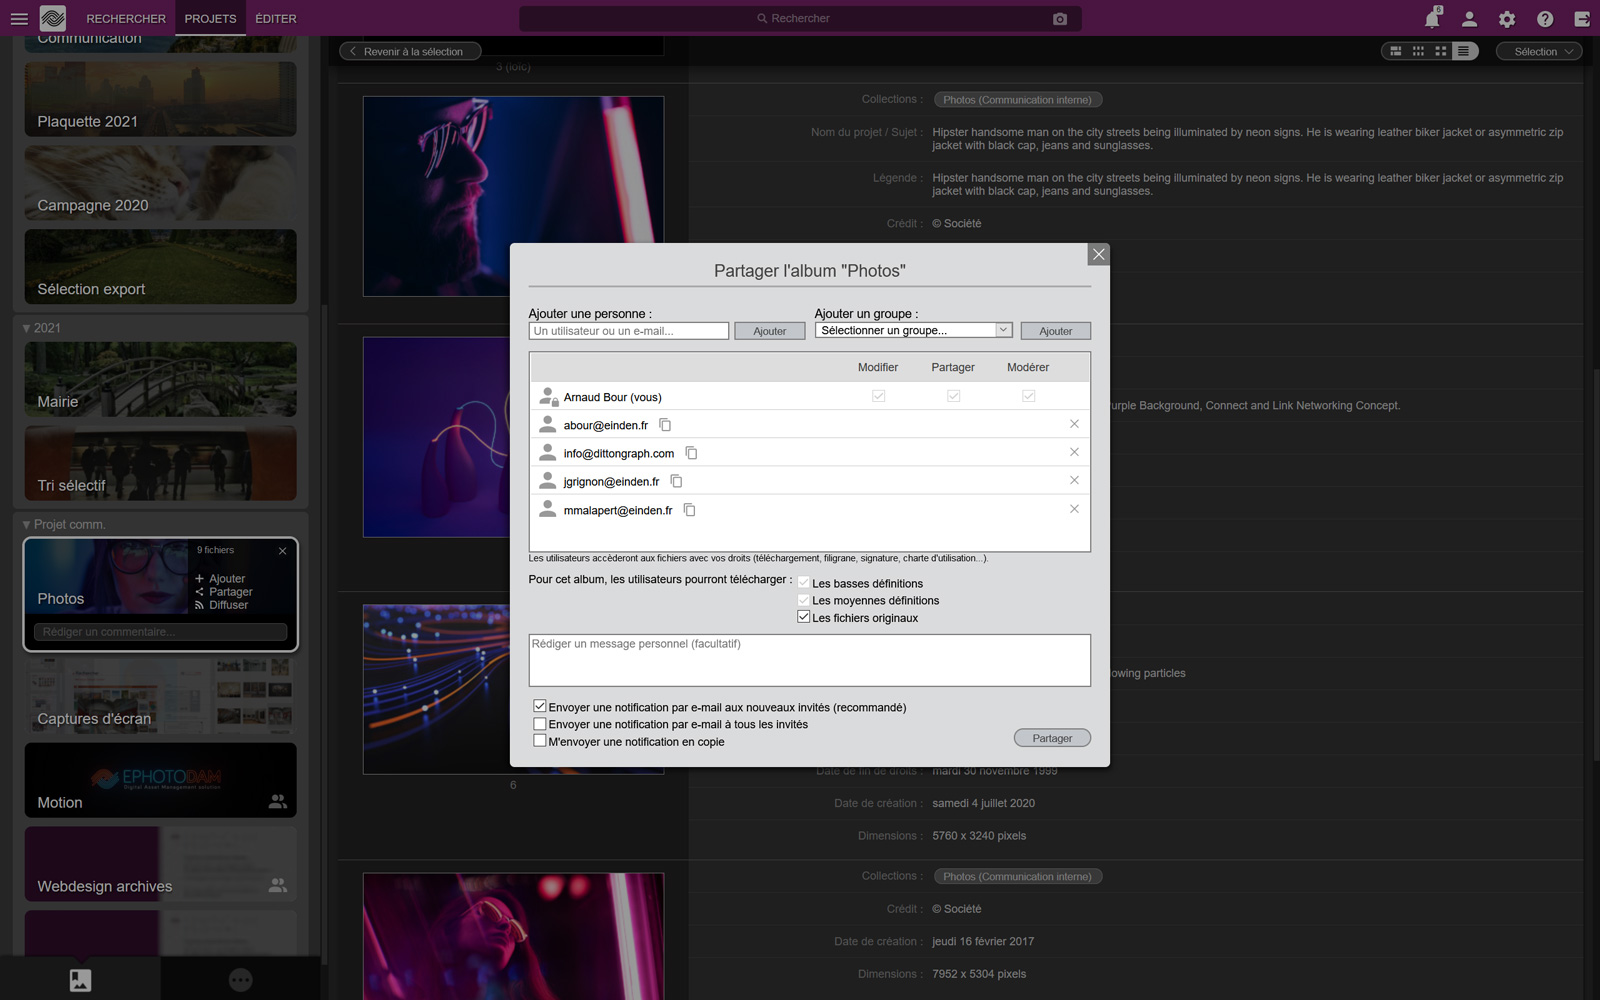Open the hamburger menu icon

pos(19,19)
